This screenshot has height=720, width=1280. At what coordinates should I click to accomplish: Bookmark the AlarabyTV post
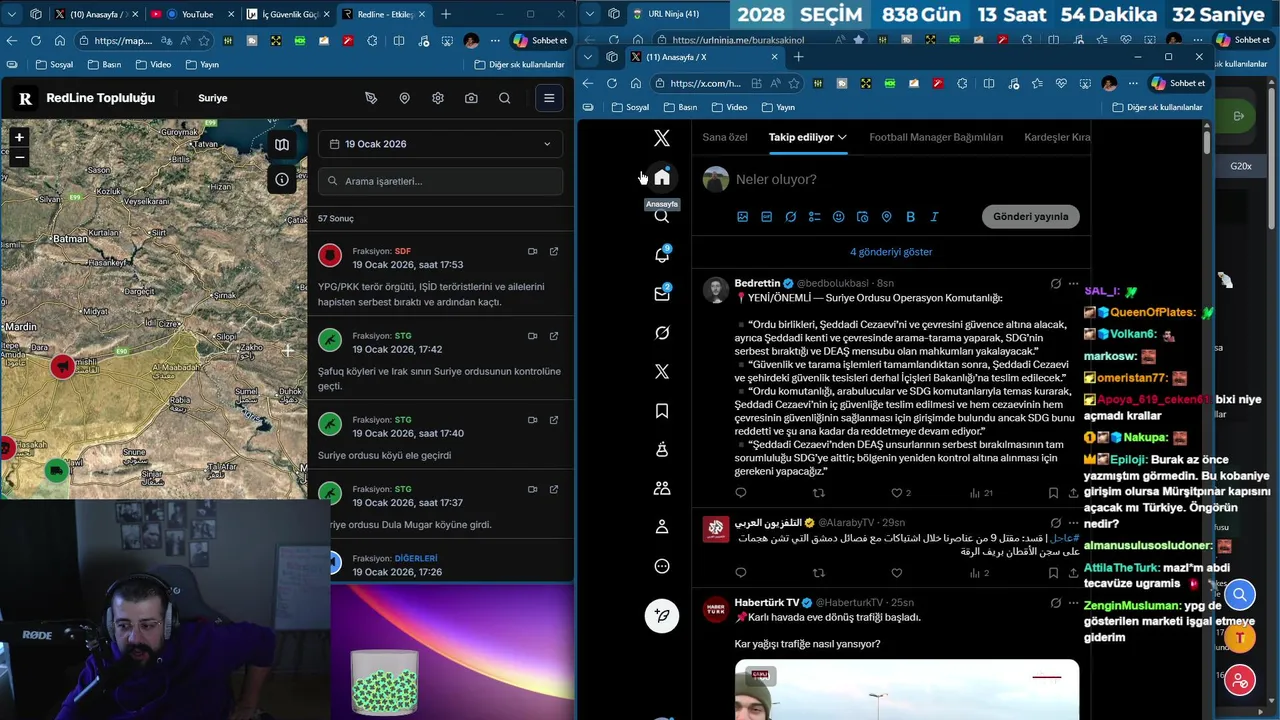(x=1053, y=573)
